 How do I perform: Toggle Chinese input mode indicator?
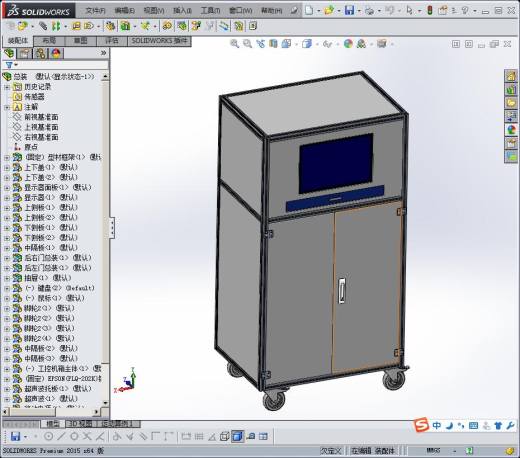point(437,425)
